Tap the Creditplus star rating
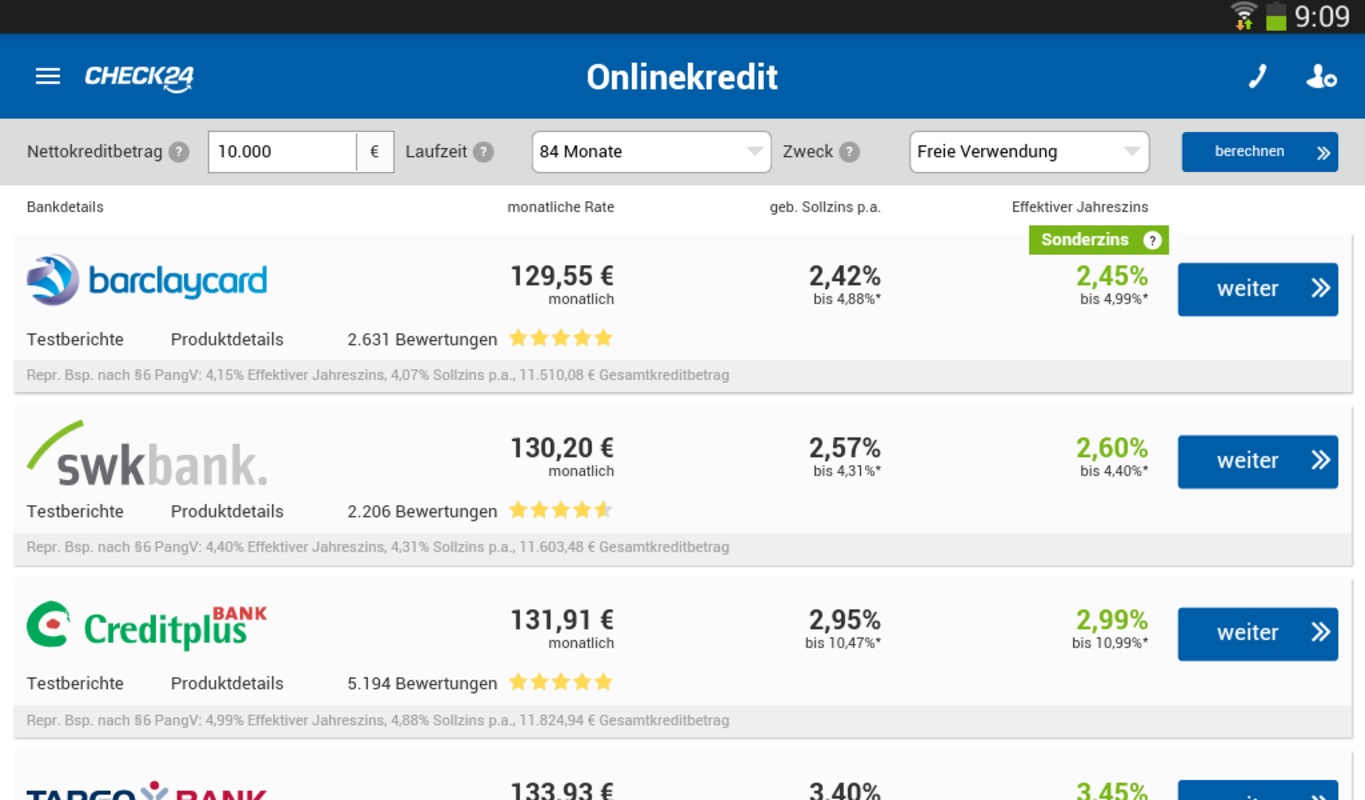This screenshot has height=800, width=1365. [x=561, y=682]
